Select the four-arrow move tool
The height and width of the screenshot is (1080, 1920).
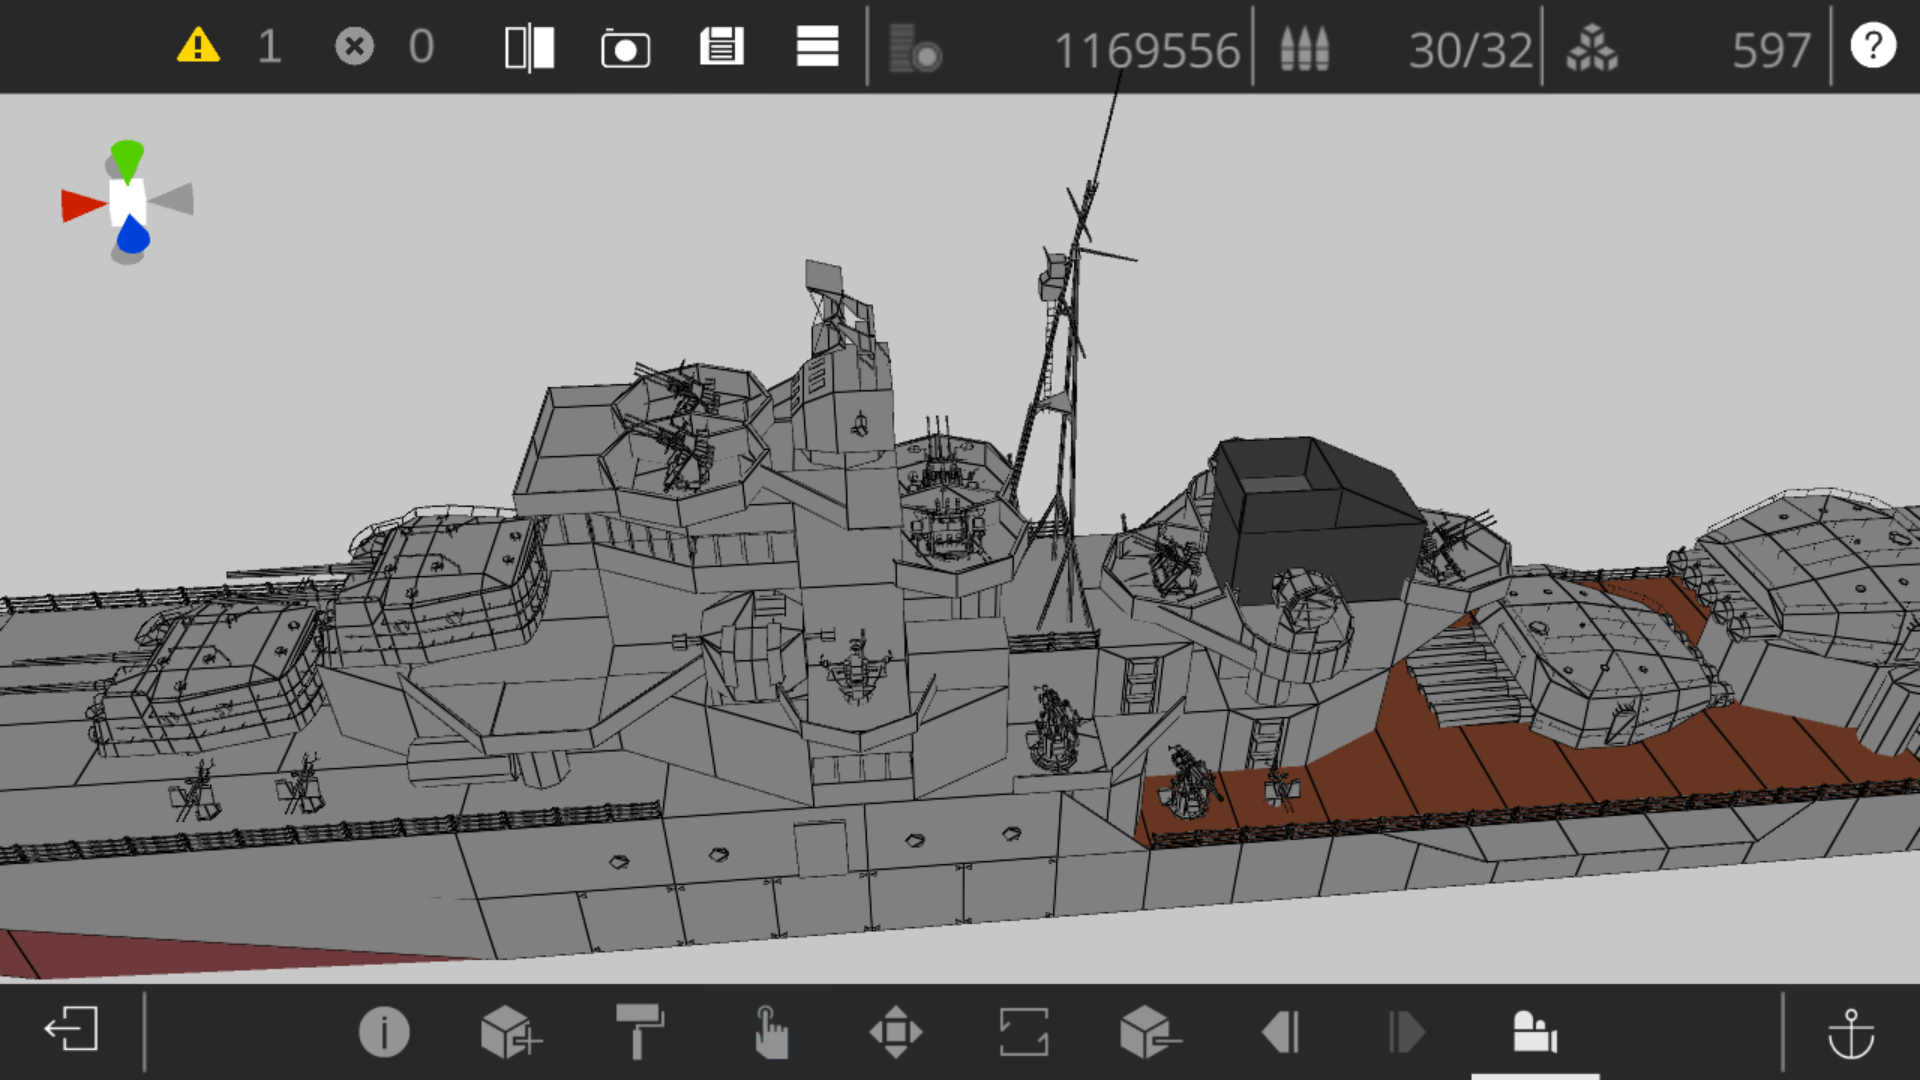(x=896, y=1032)
